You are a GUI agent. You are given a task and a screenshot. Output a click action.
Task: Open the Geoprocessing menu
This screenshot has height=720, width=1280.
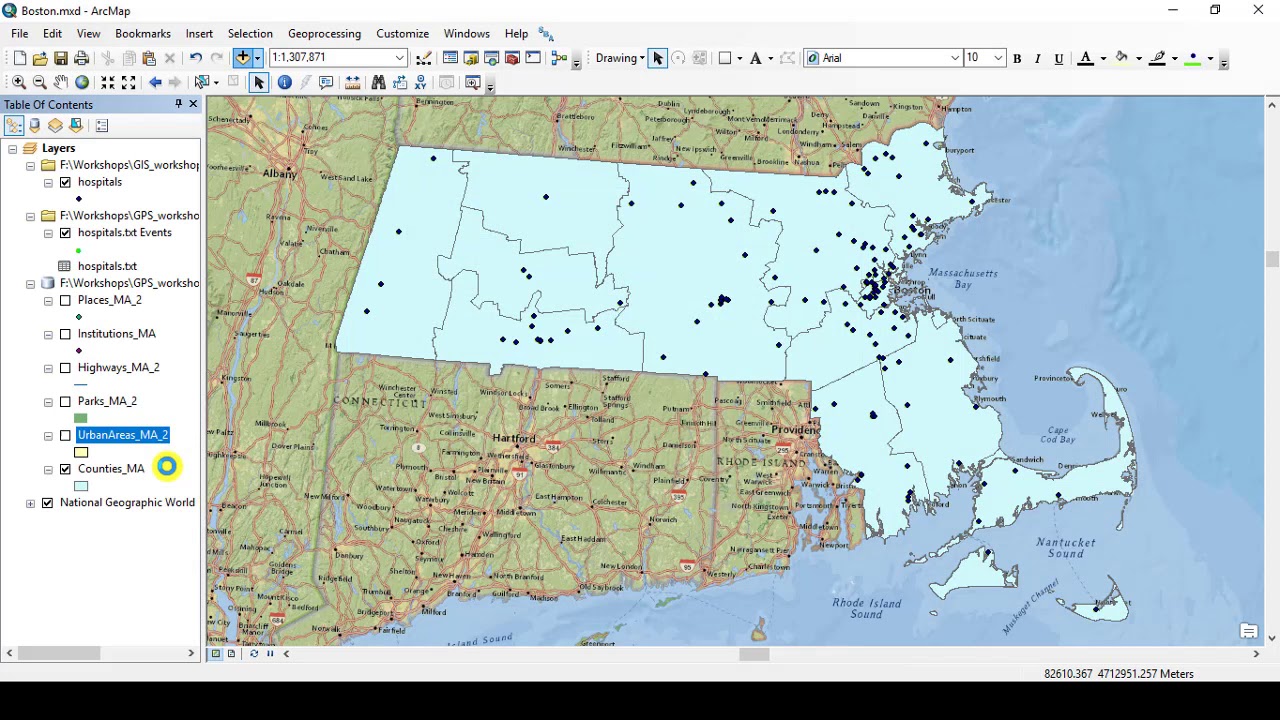coord(324,34)
